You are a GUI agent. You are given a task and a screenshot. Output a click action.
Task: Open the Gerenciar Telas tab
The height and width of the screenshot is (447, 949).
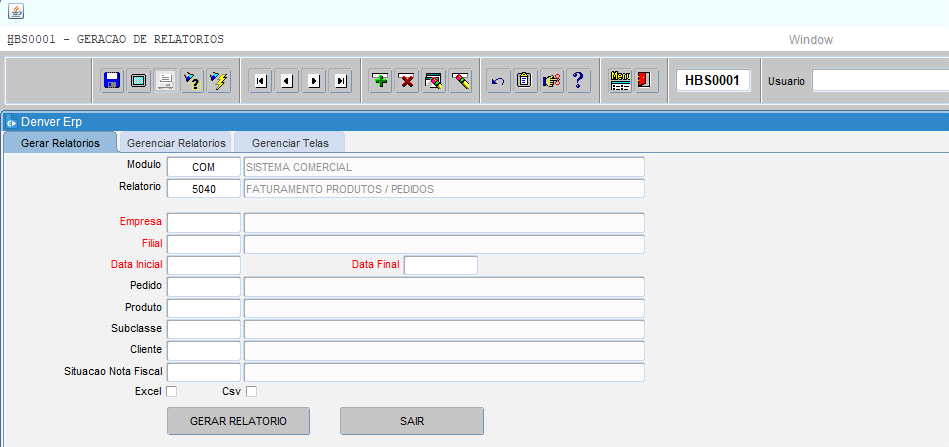(290, 143)
